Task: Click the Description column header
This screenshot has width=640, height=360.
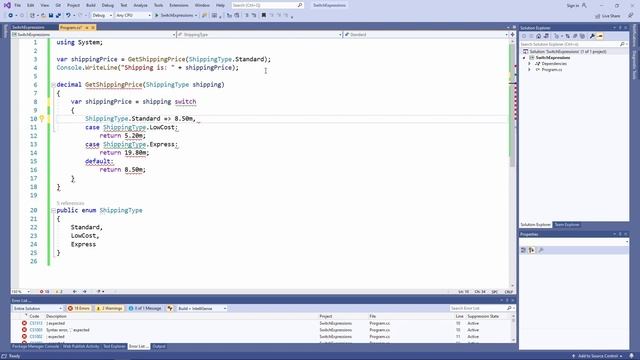Action: (x=56, y=316)
